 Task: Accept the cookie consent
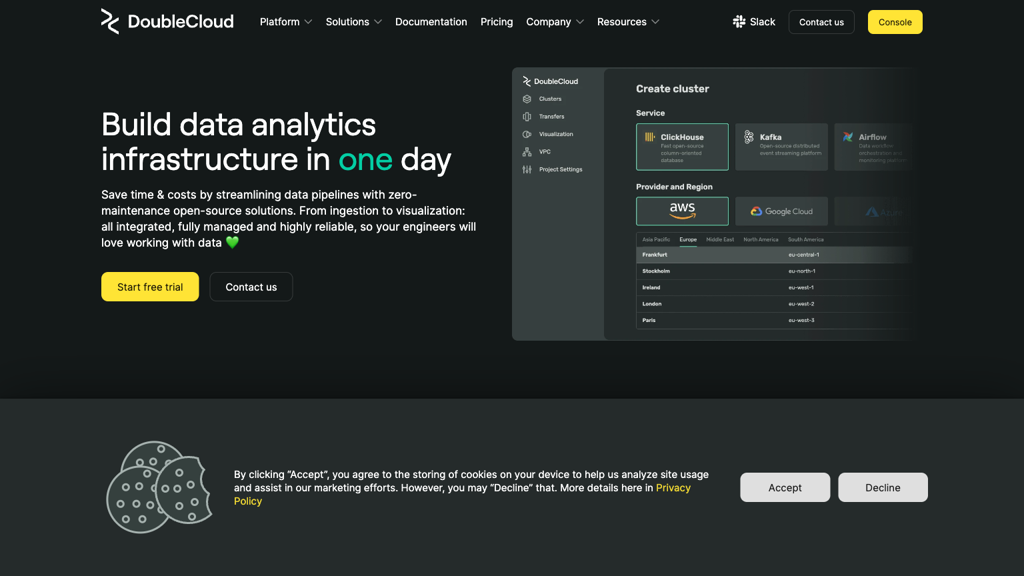coord(785,488)
